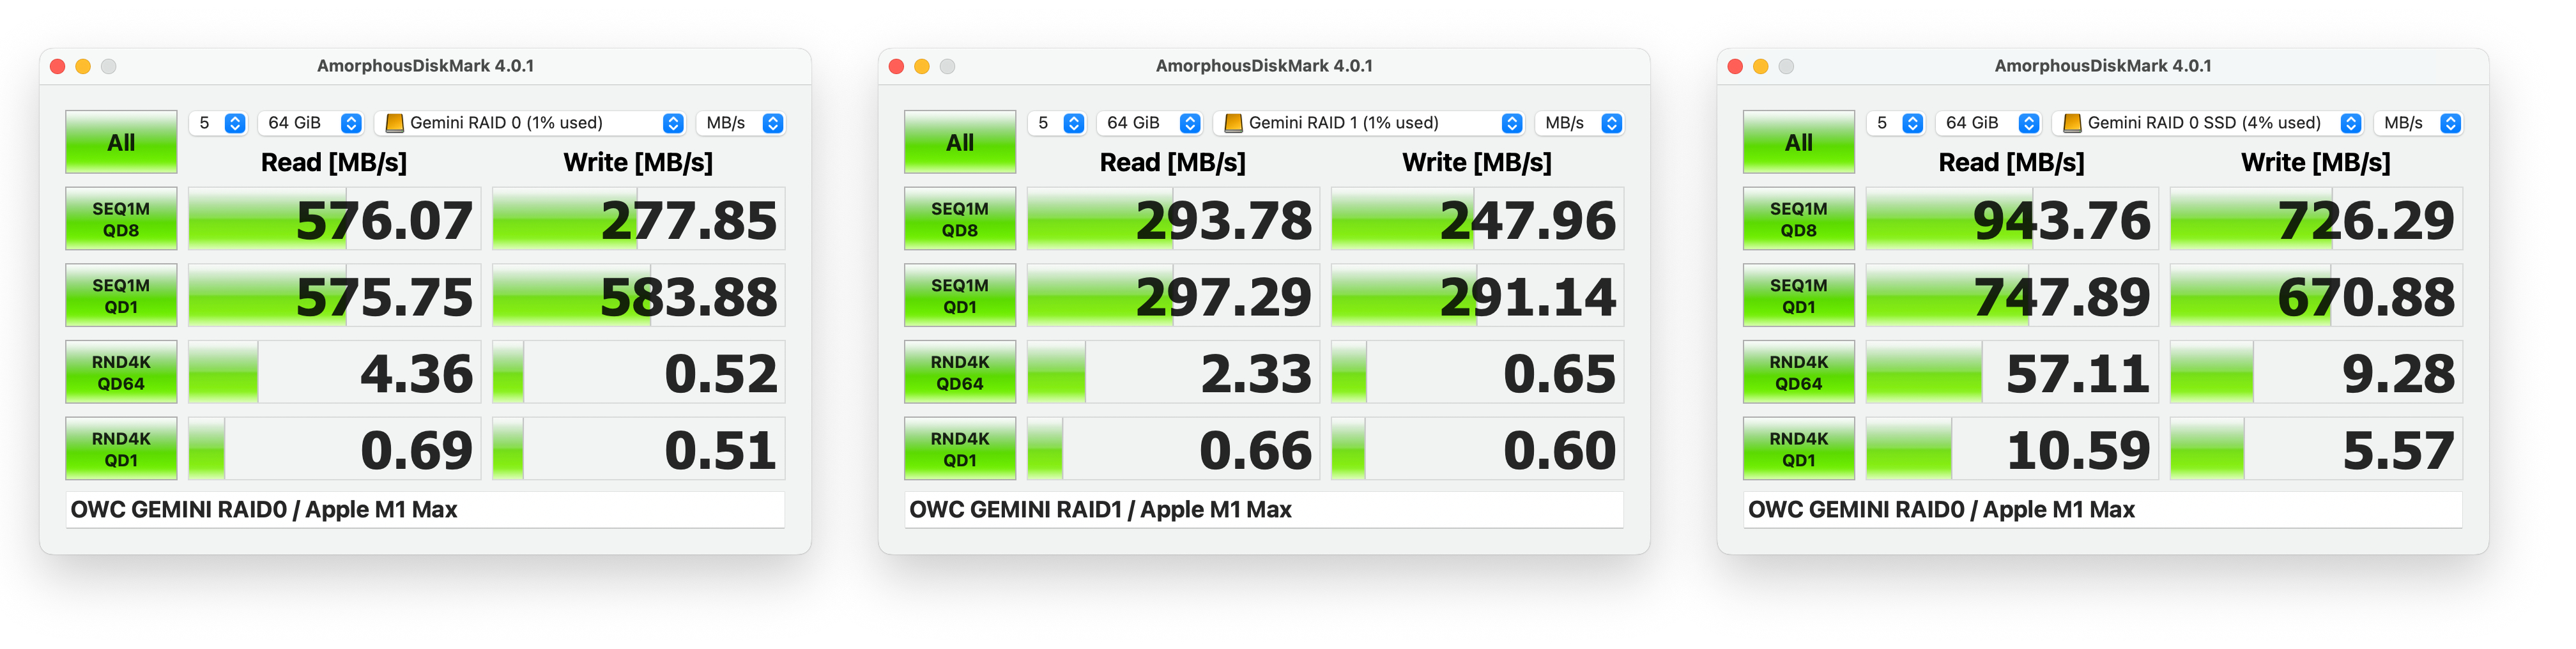Image resolution: width=2576 pixels, height=649 pixels.
Task: Click the orange drive icon beside Gemini RAID 1
Action: pos(1233,123)
